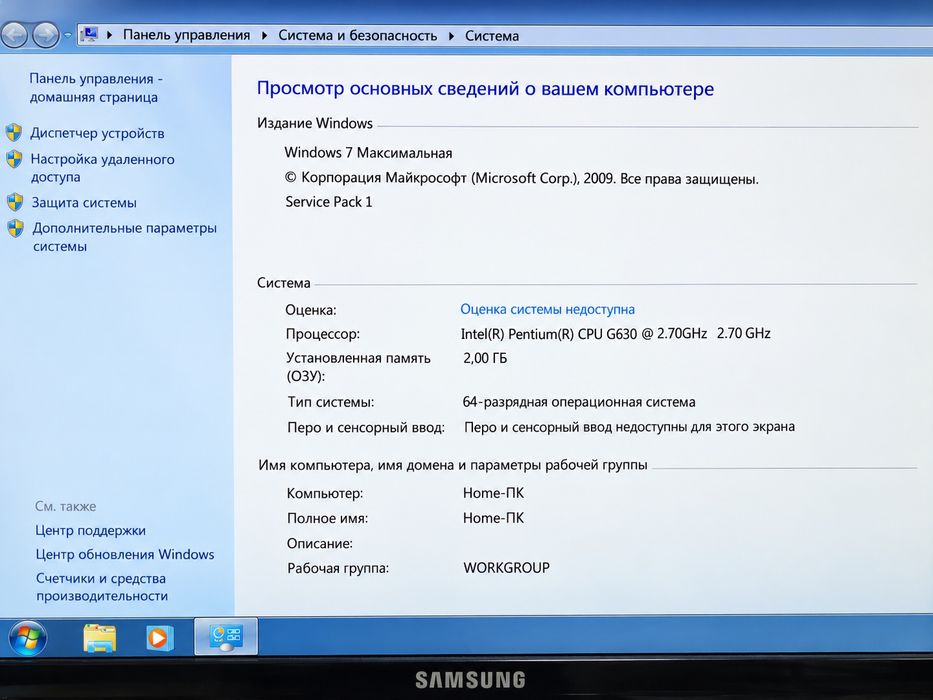
Task: Click processor value Intel(R) Pentium(R) CPU G630
Action: (x=615, y=333)
